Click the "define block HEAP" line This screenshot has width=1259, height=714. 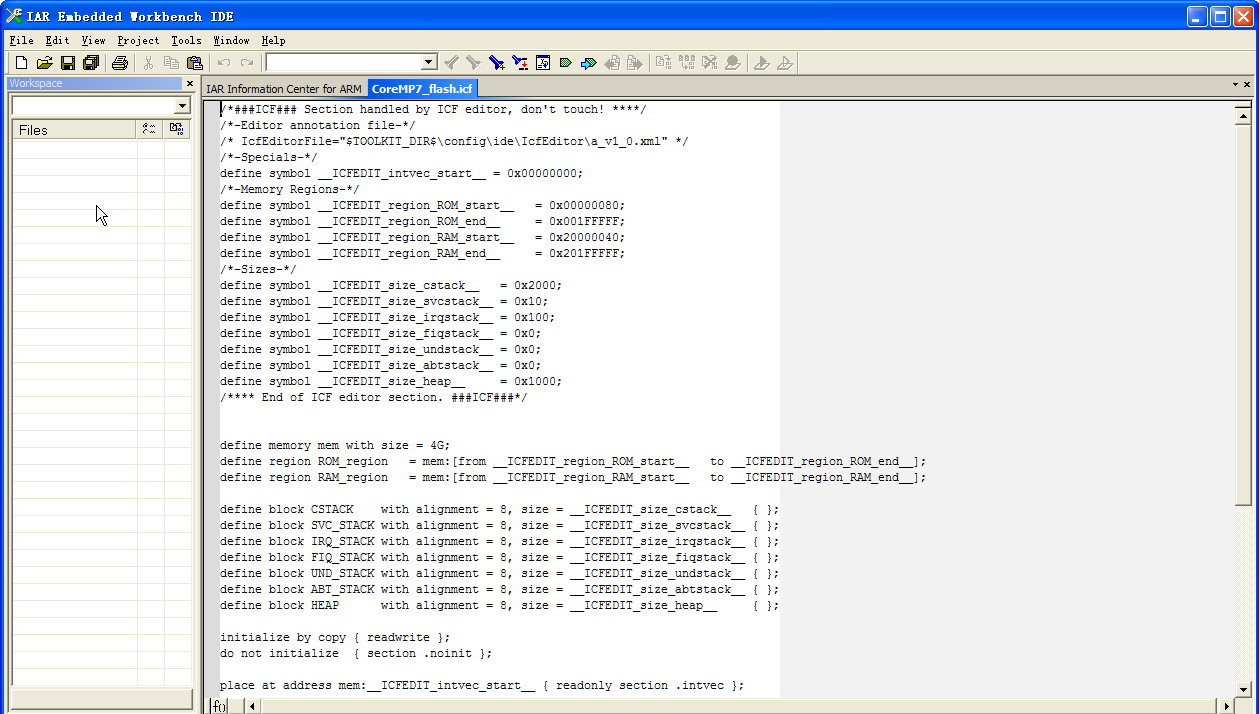pos(499,605)
